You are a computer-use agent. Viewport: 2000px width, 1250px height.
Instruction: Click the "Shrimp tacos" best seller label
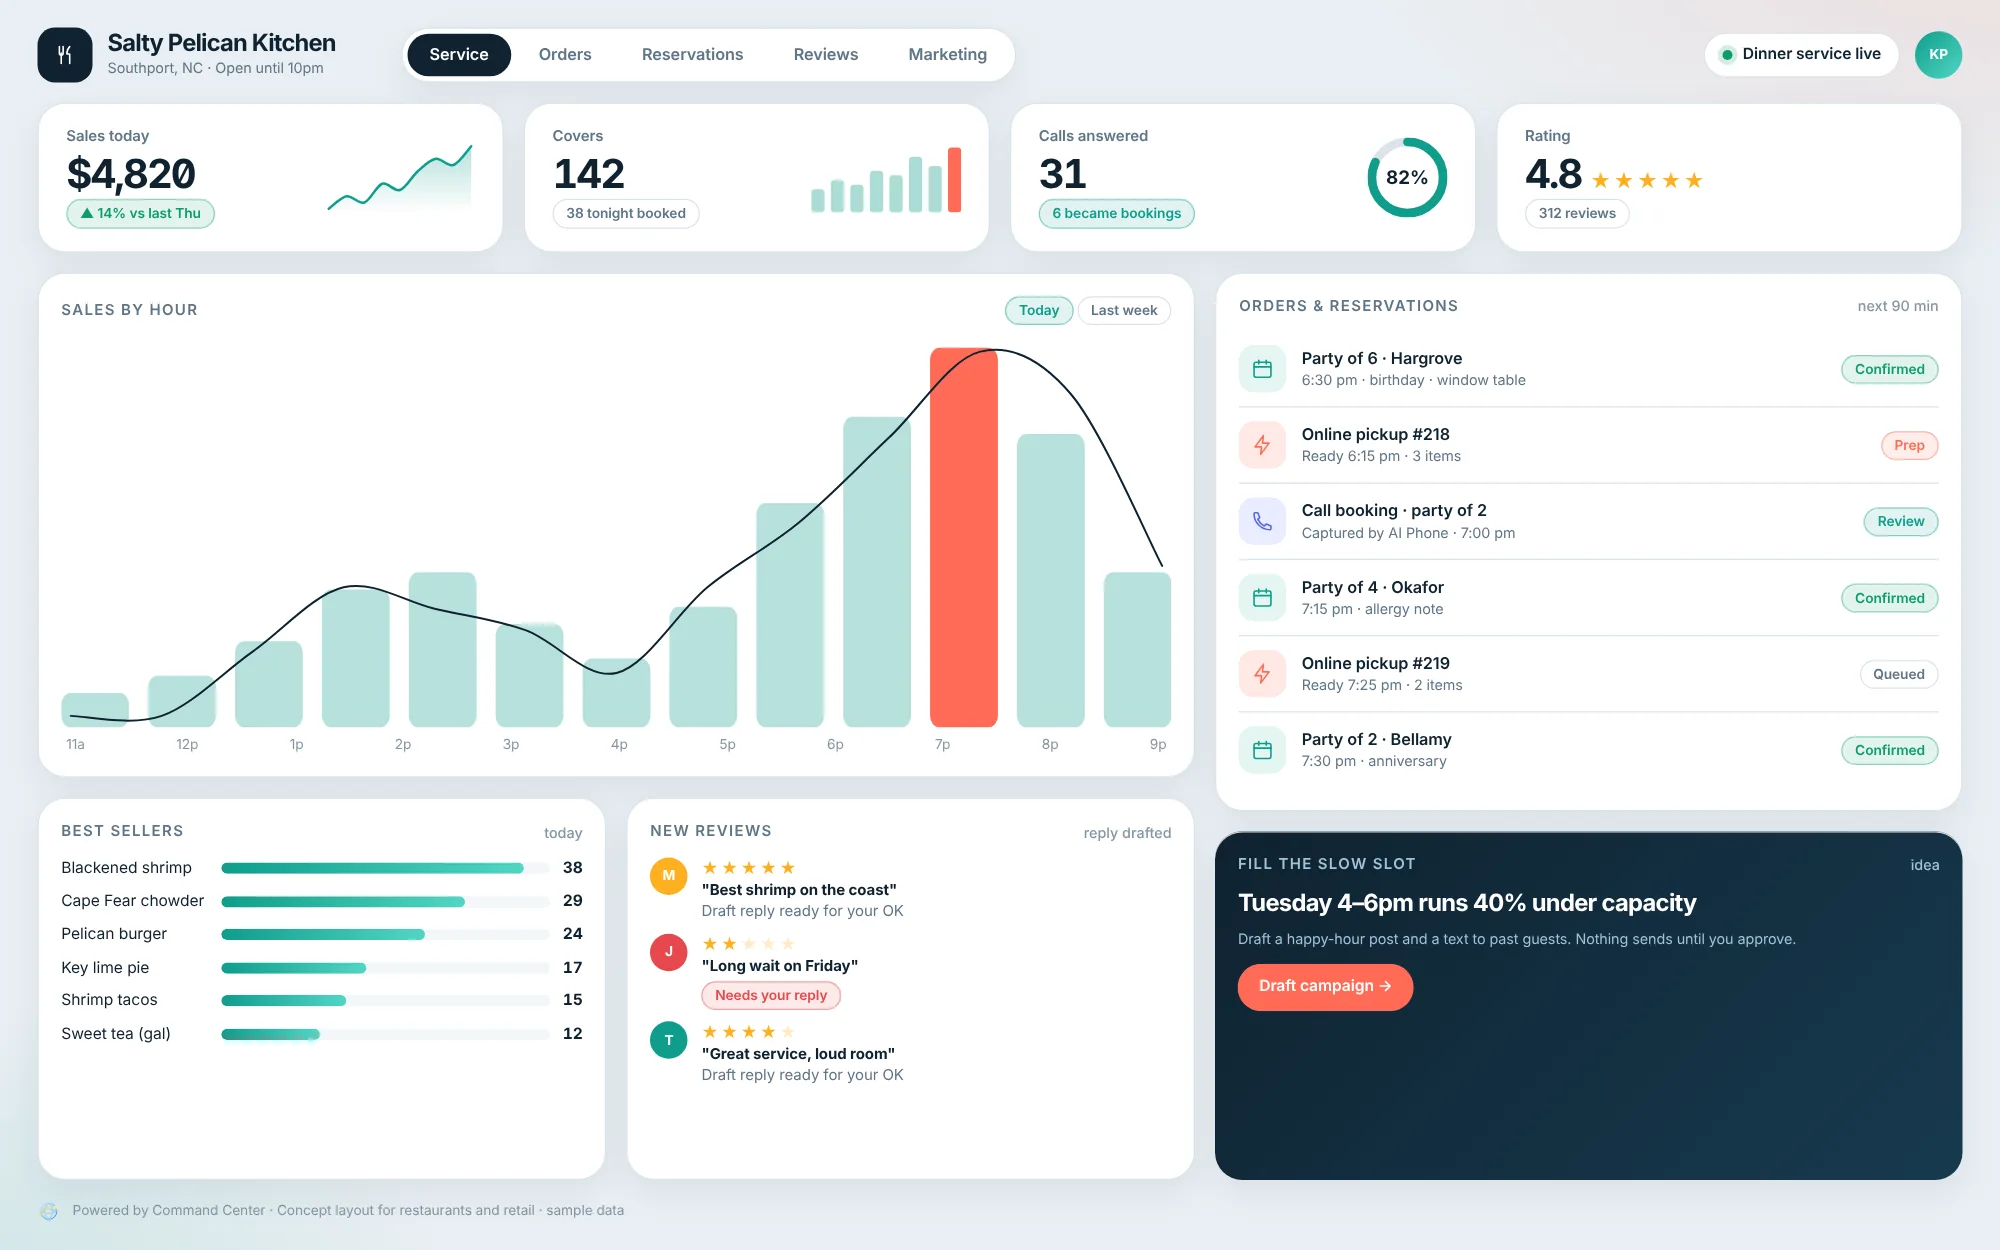tap(109, 1000)
